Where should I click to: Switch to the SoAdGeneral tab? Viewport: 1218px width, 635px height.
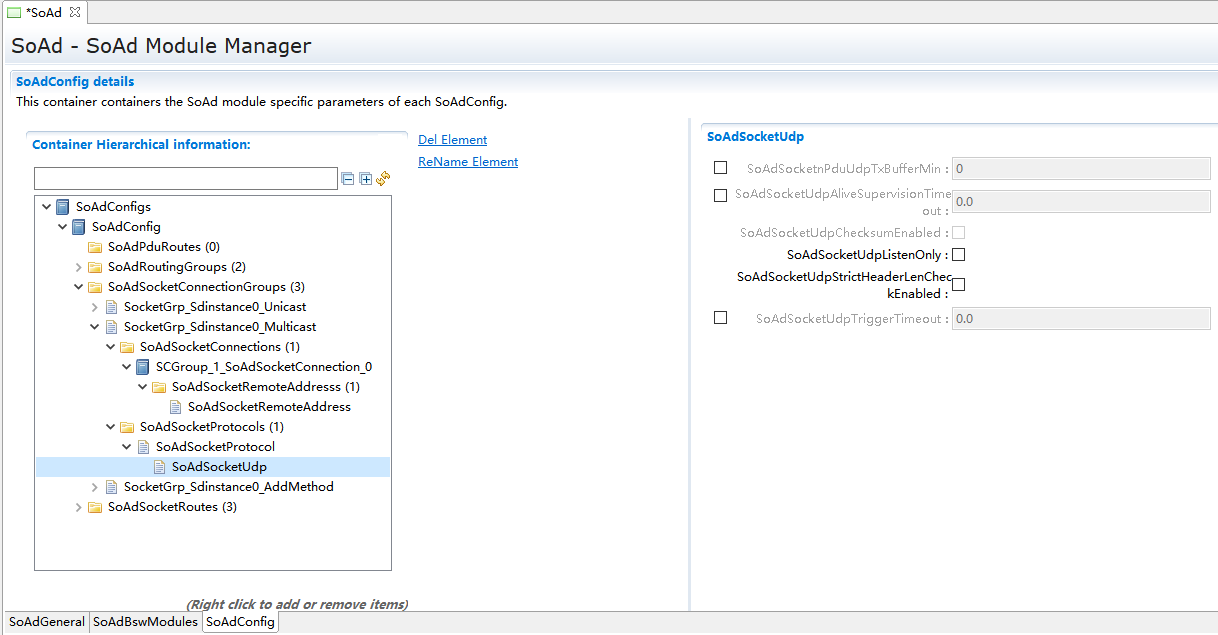pos(47,622)
